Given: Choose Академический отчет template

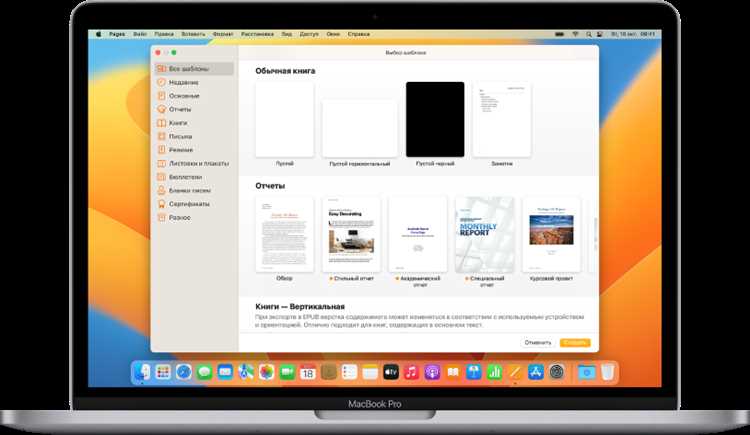Looking at the screenshot, I should 418,234.
